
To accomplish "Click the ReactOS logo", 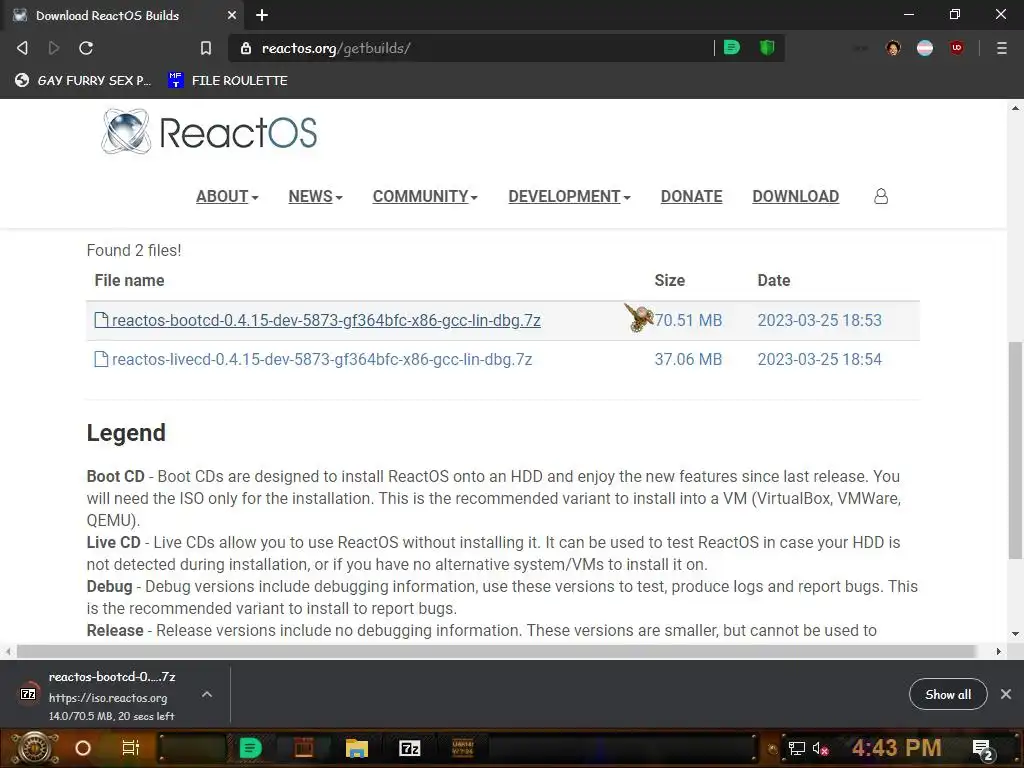I will (209, 133).
